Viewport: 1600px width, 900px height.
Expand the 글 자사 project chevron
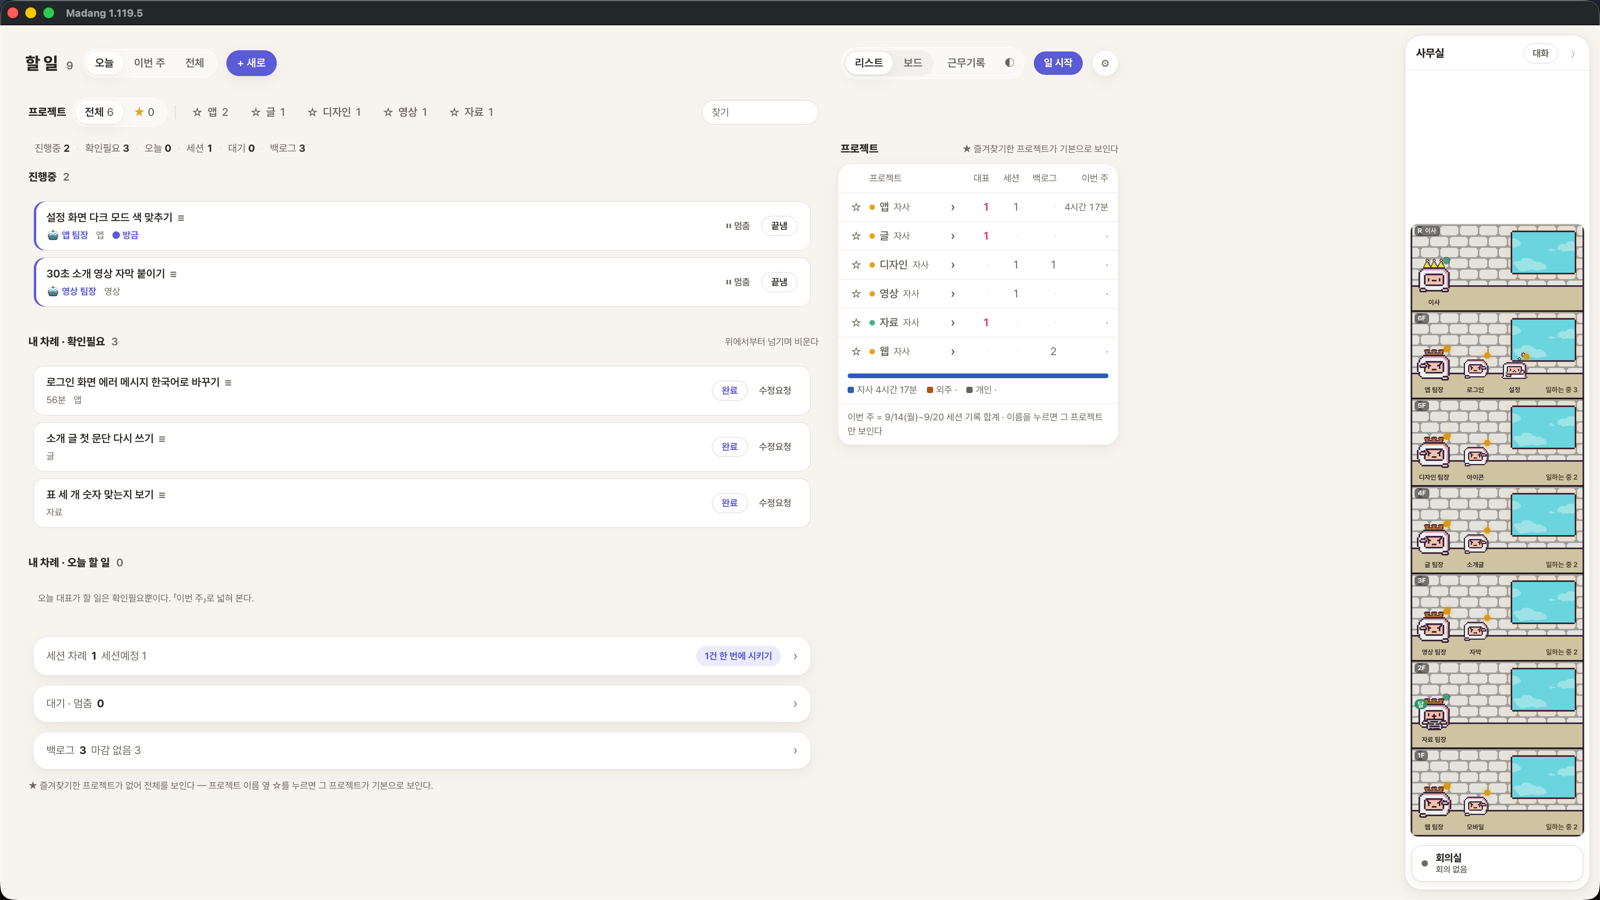953,236
